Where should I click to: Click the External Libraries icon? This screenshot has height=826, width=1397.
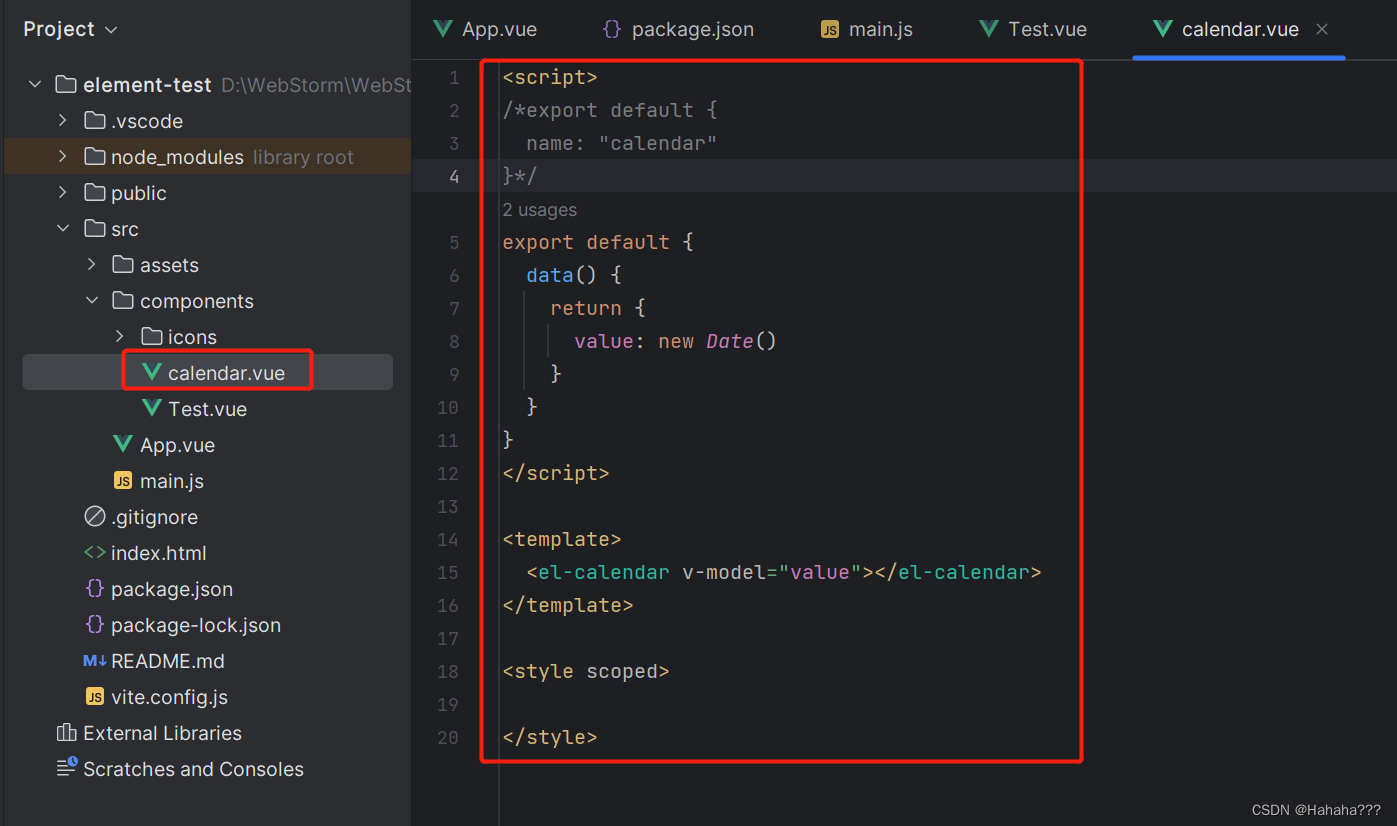click(67, 733)
